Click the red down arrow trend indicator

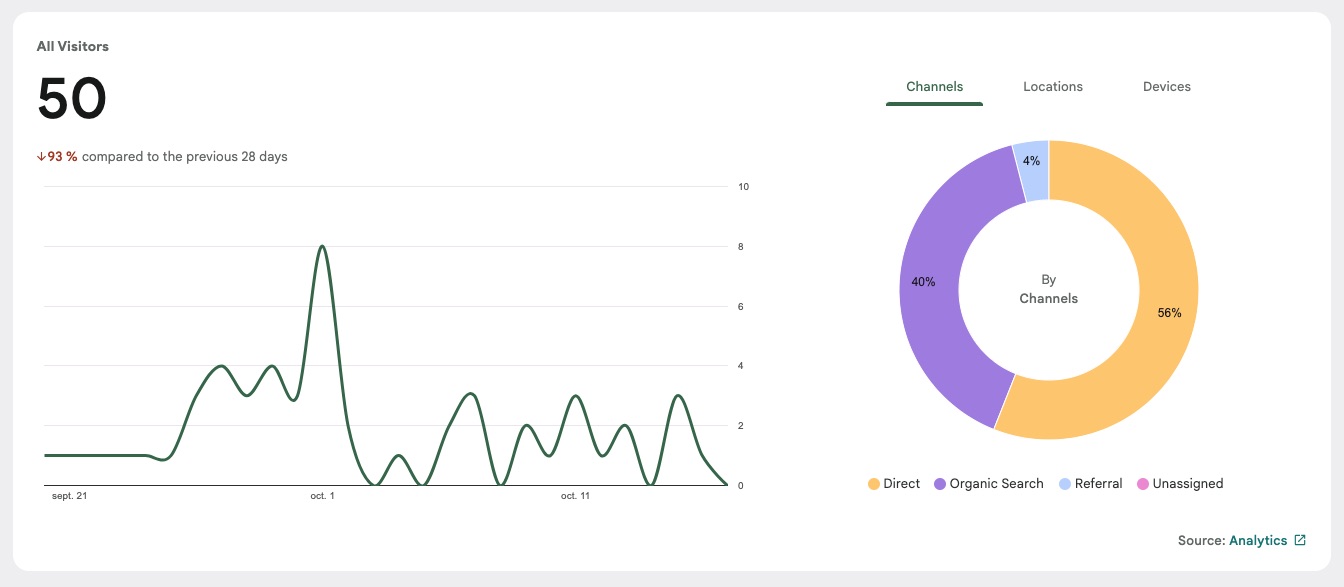click(41, 157)
